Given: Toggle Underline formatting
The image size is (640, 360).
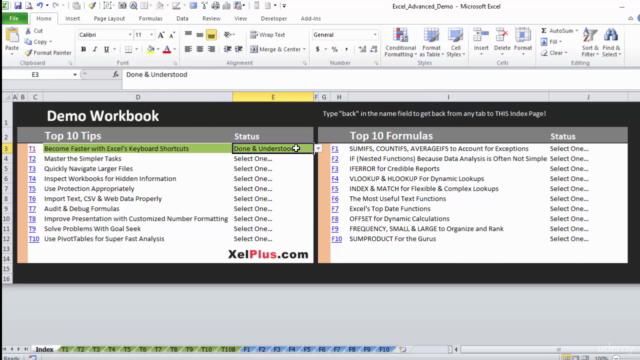Looking at the screenshot, I should click(x=106, y=49).
